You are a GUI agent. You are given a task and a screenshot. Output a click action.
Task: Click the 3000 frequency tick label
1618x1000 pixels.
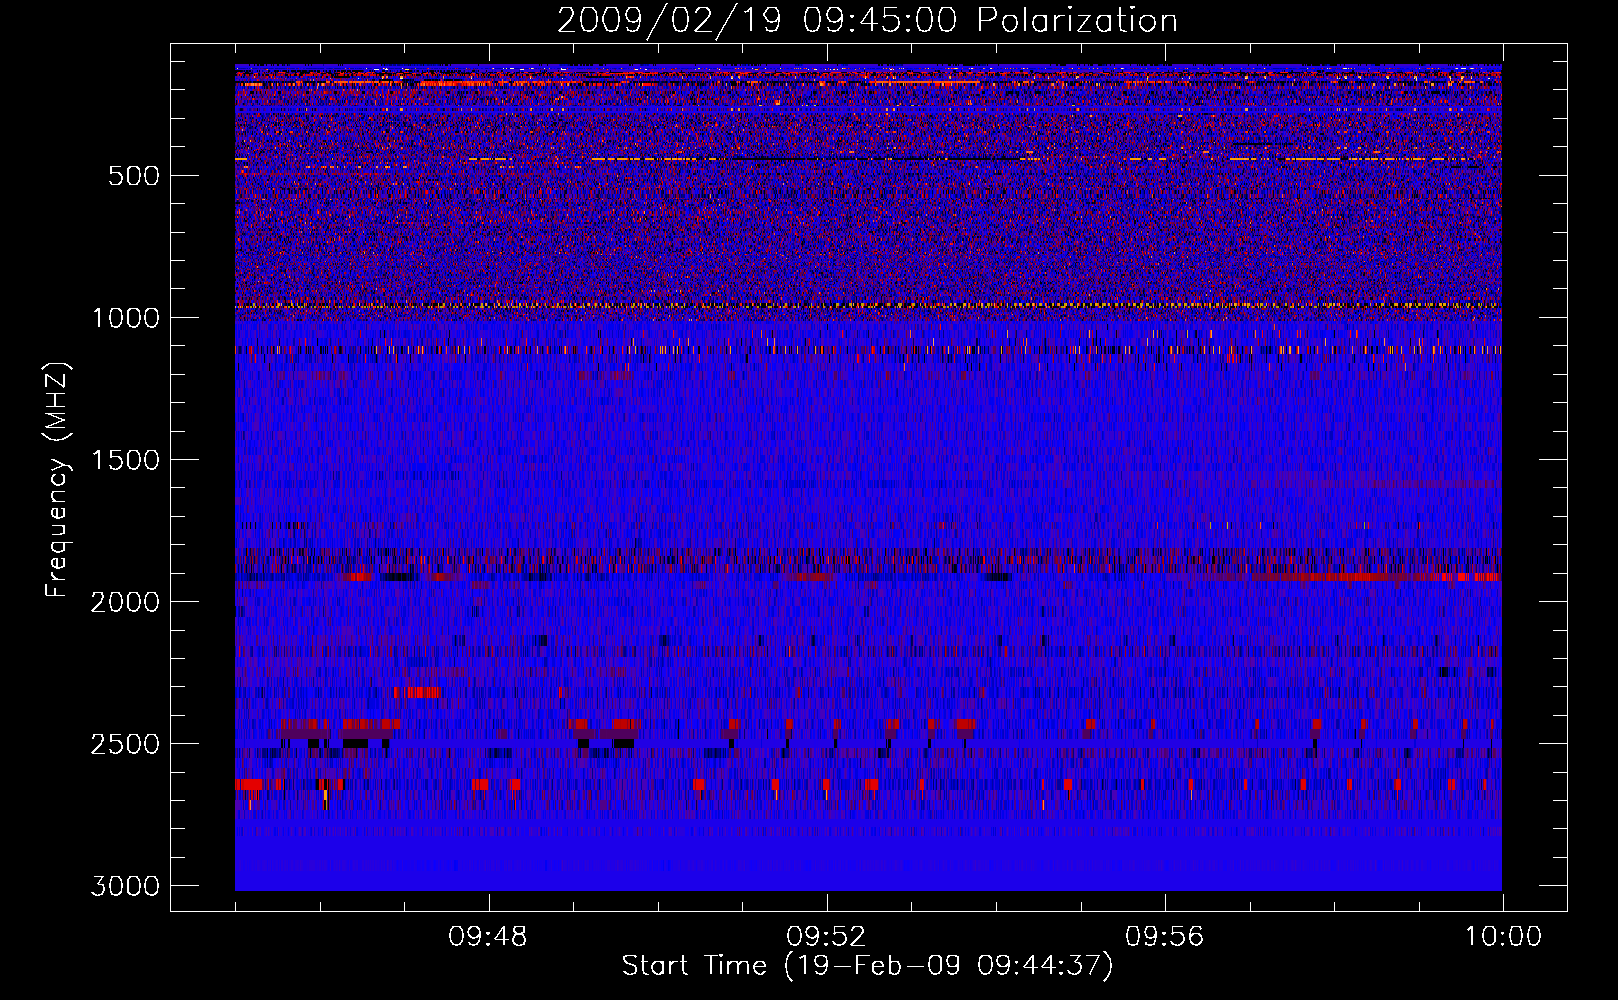click(x=125, y=886)
